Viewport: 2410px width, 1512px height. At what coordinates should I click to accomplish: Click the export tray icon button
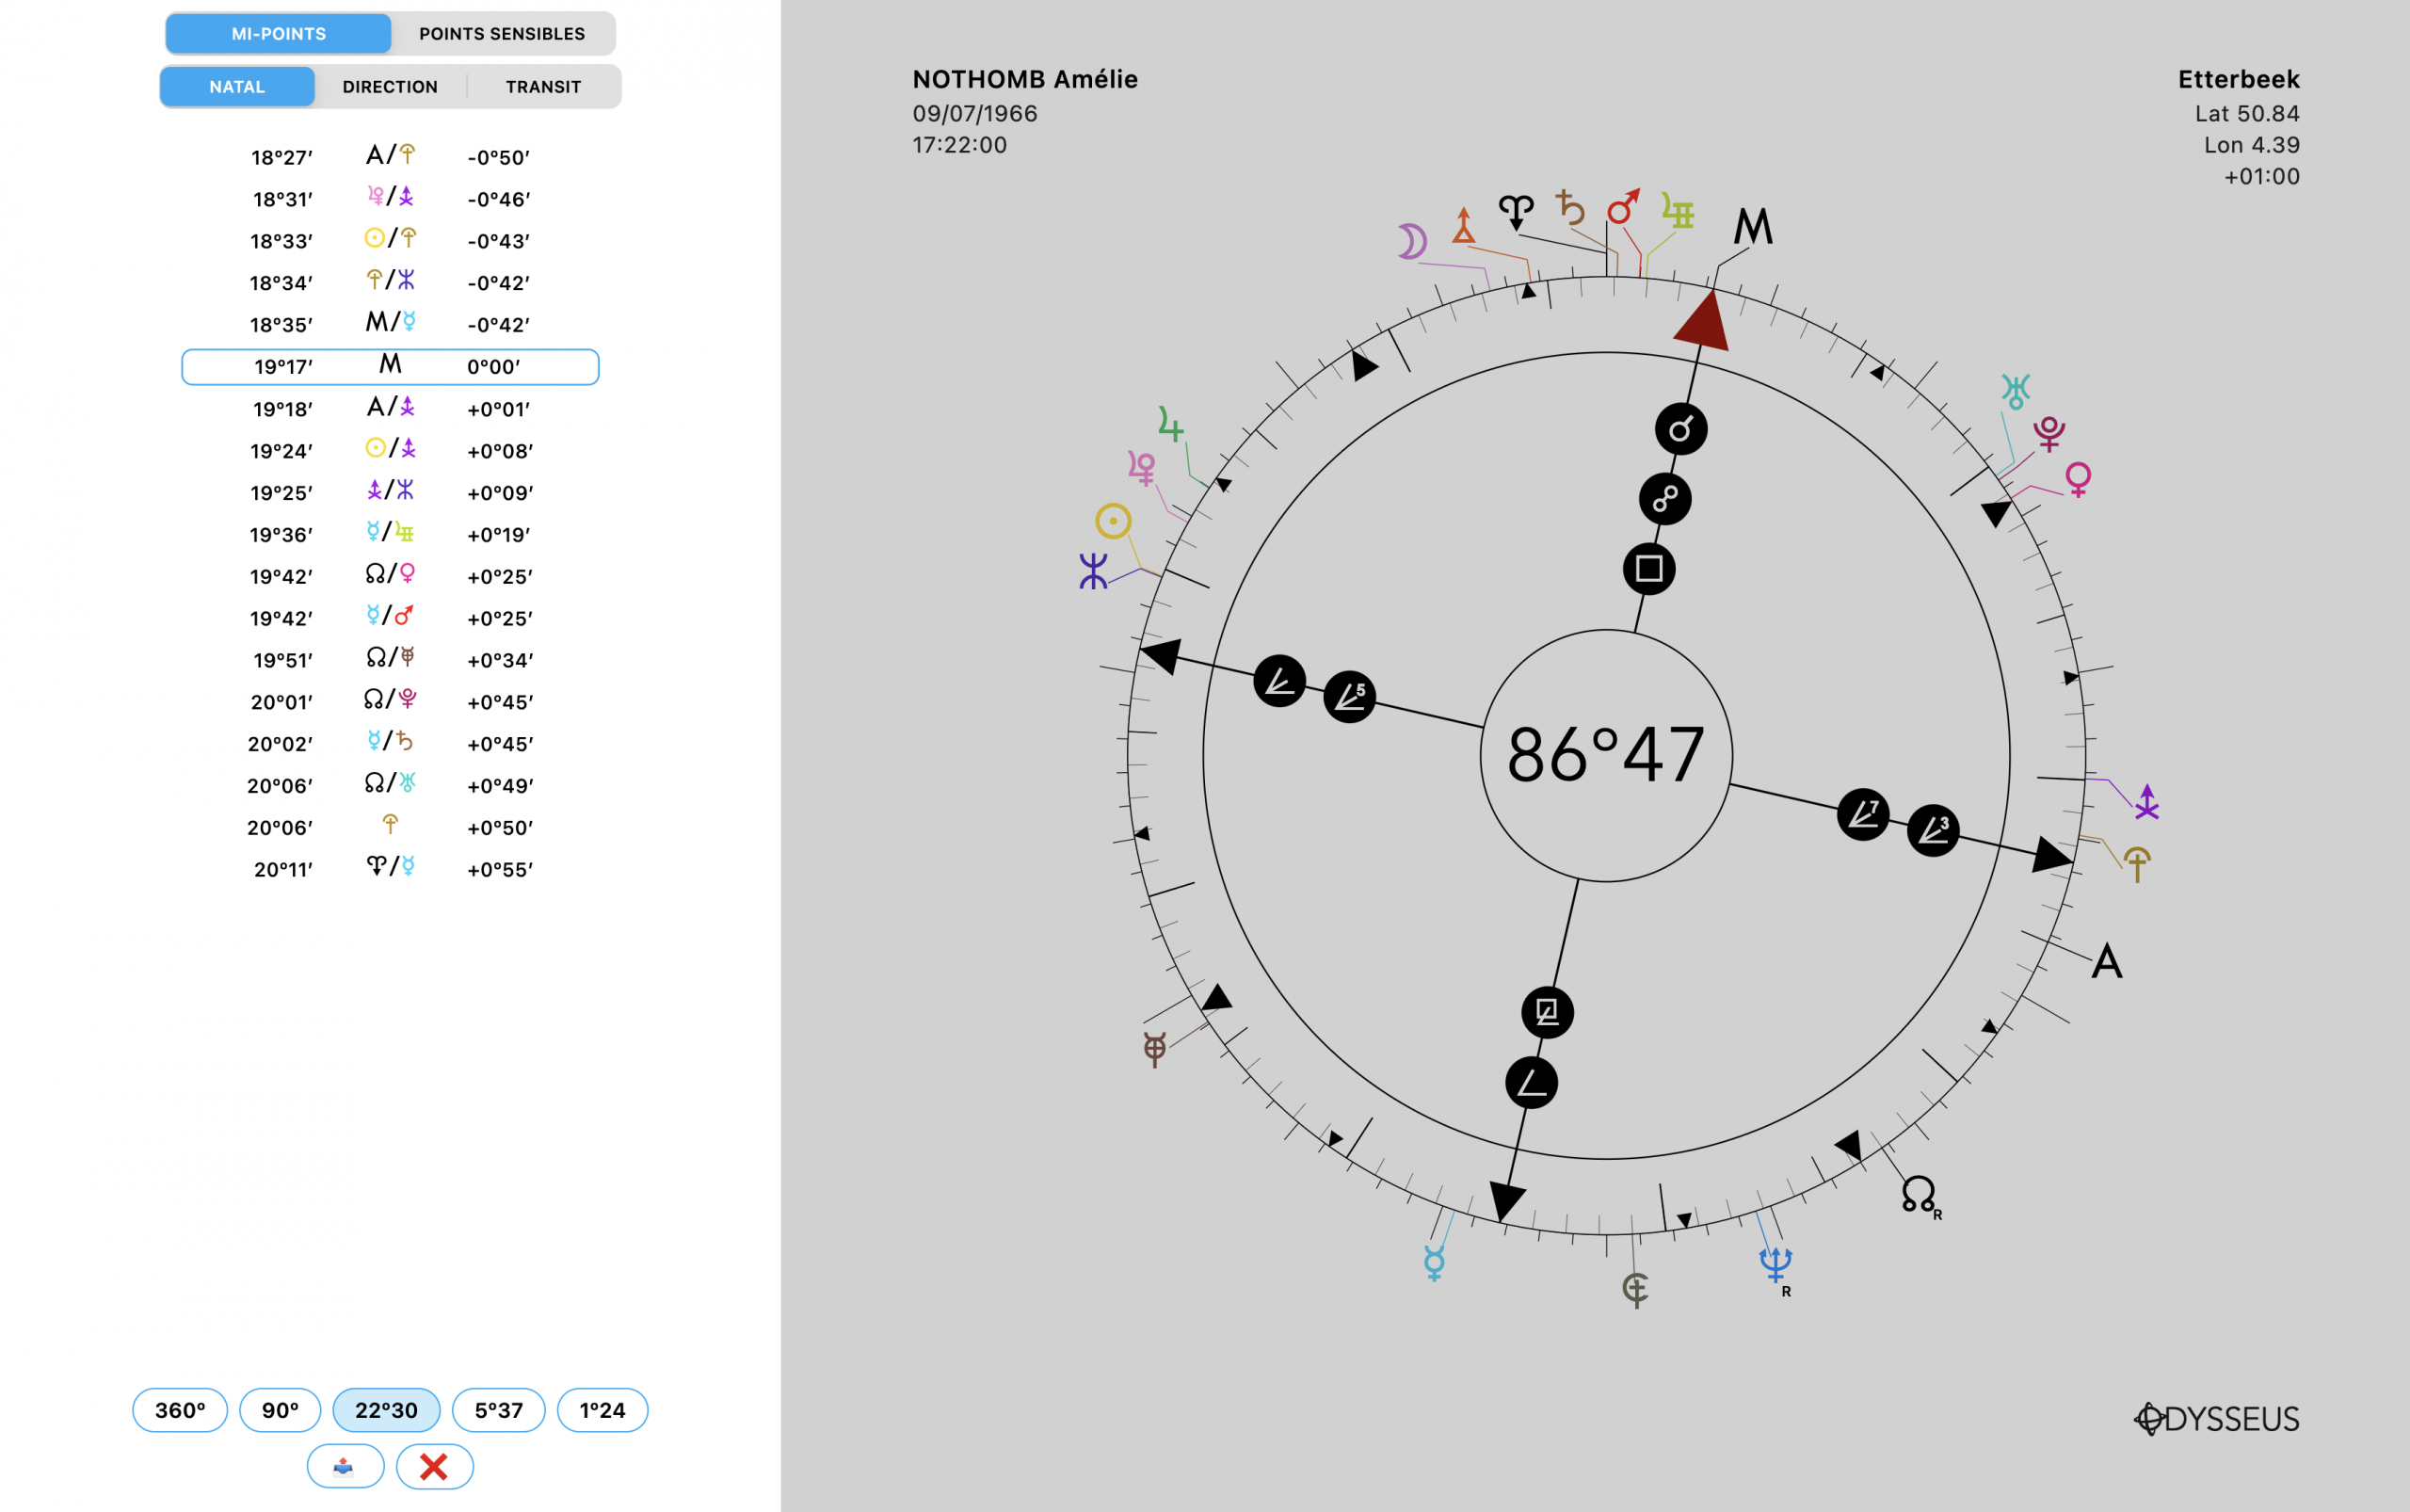345,1466
